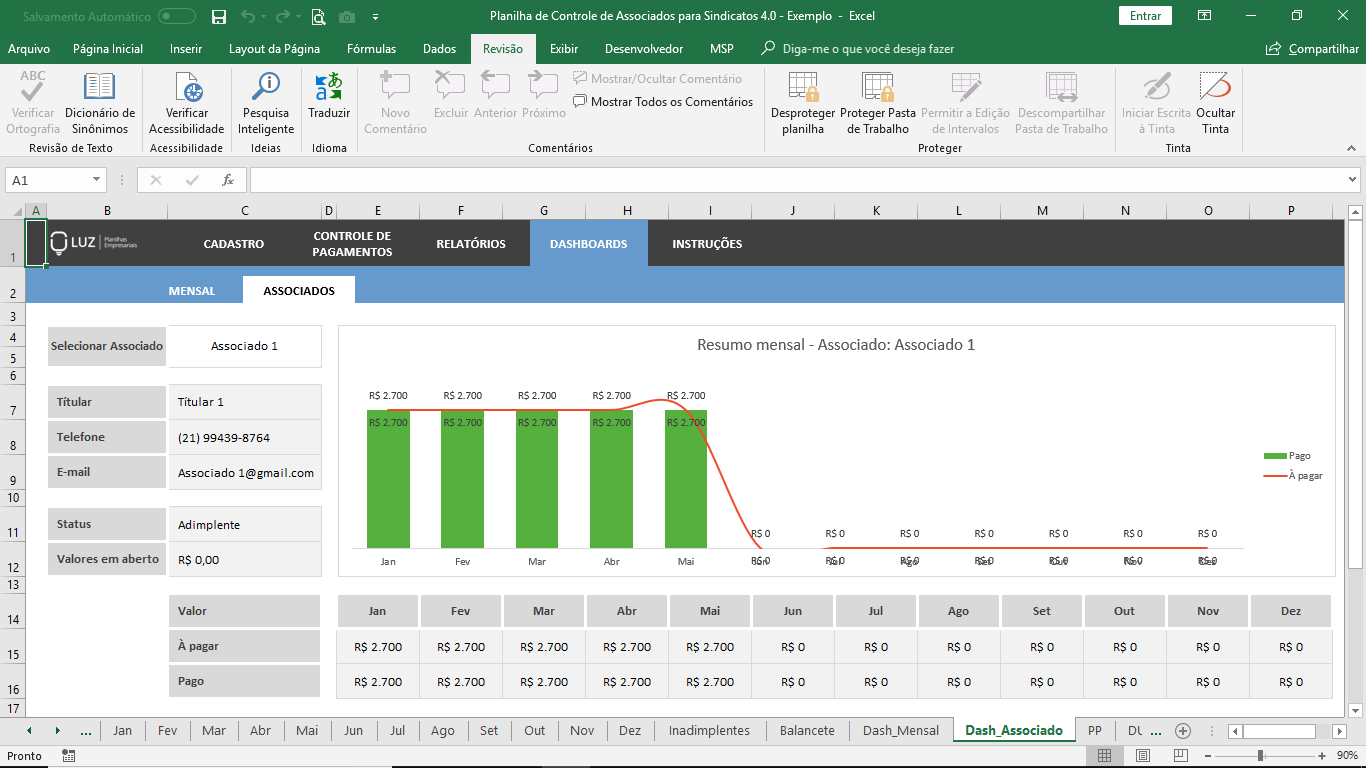Expand the formula bar
The width and height of the screenshot is (1366, 768).
click(1352, 180)
